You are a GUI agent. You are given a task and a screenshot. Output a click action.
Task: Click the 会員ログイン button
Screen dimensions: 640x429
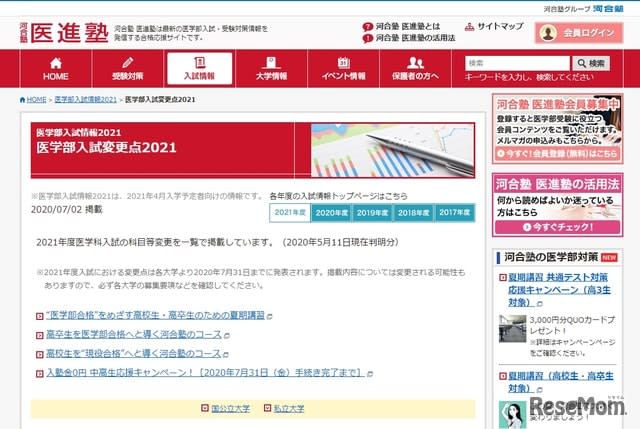(579, 33)
